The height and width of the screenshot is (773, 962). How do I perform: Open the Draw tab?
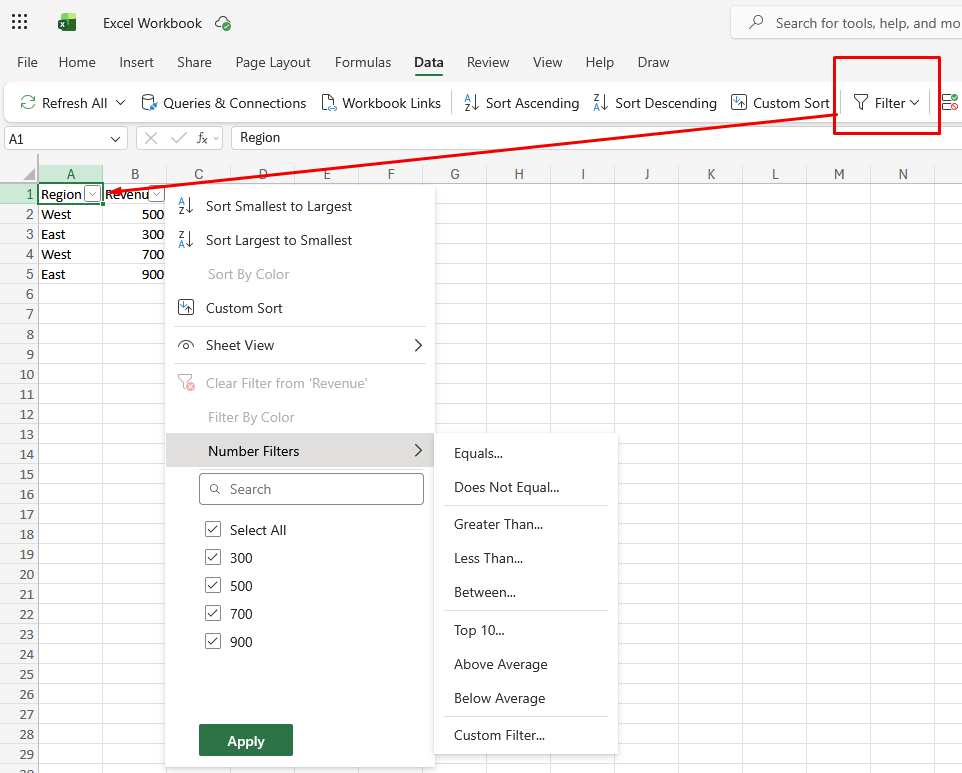[653, 63]
